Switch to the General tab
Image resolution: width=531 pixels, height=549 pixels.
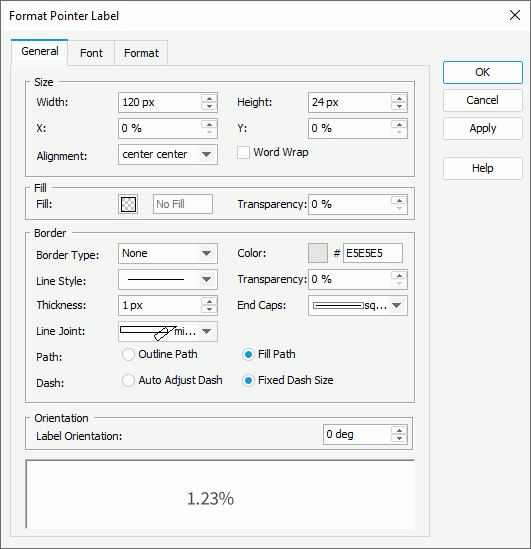pos(40,51)
